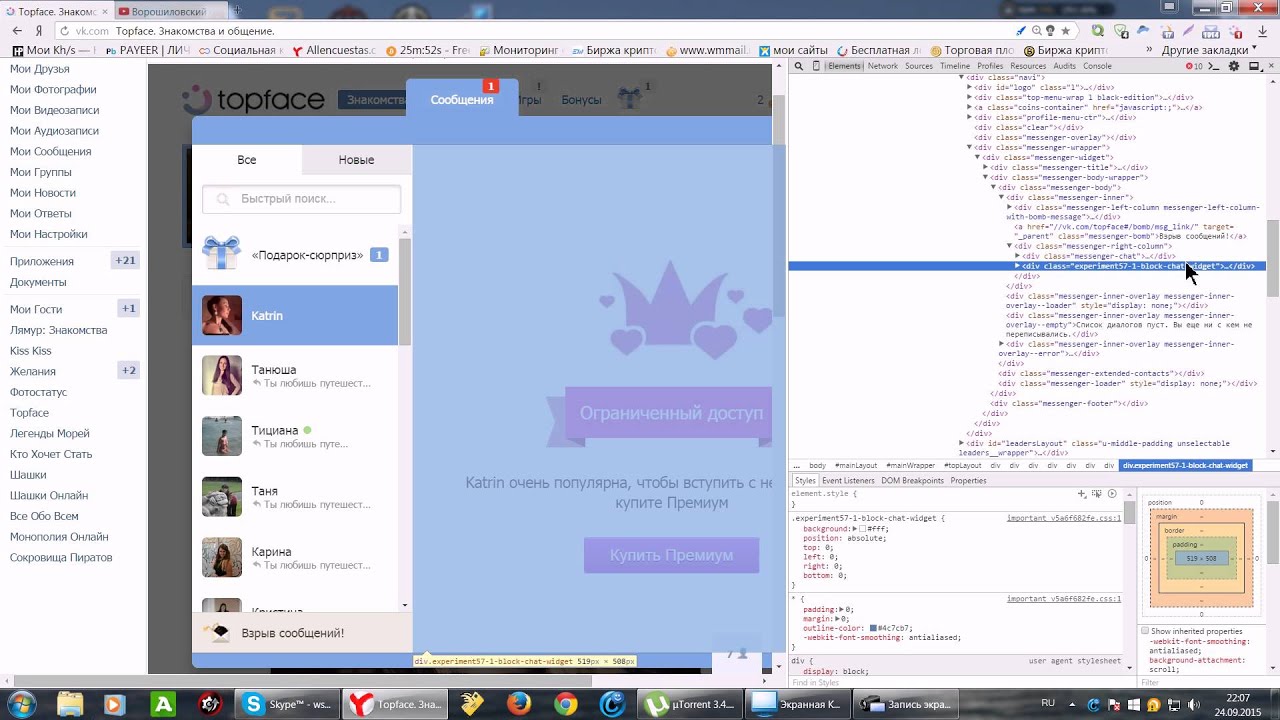Bookmark the page with the star icon
The image size is (1280, 720).
[x=1066, y=31]
